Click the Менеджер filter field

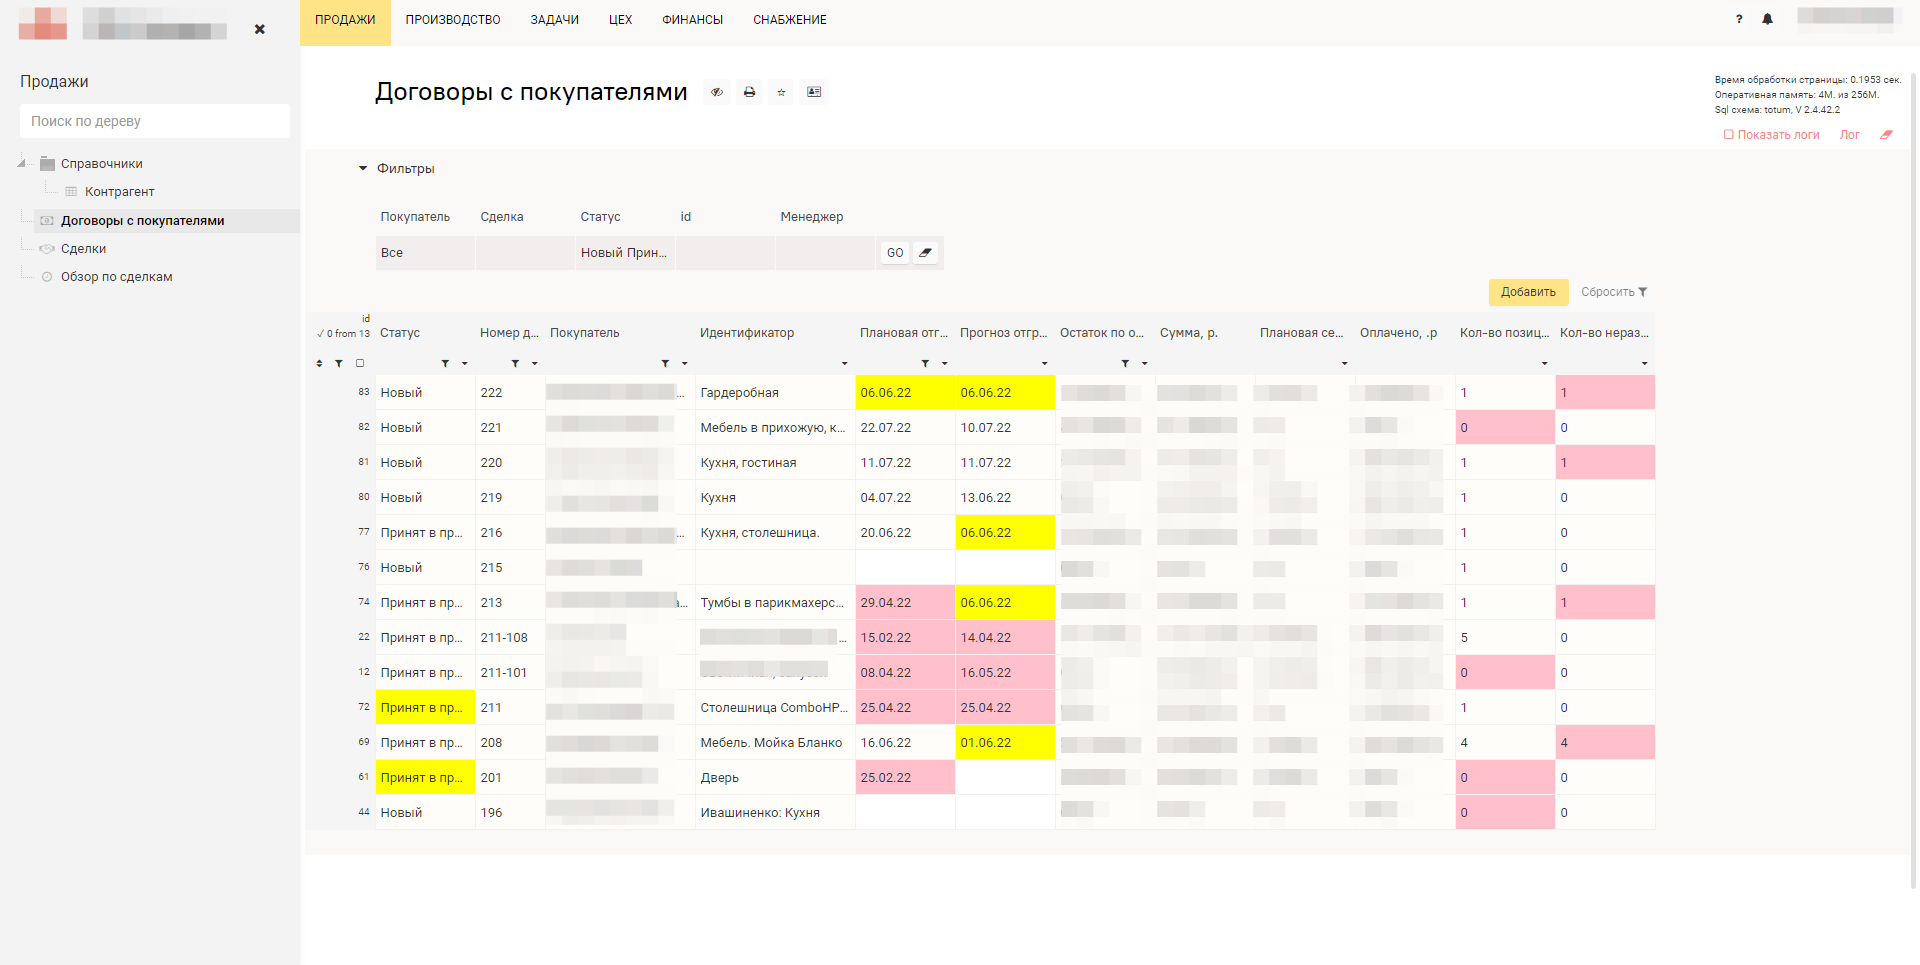(x=825, y=253)
